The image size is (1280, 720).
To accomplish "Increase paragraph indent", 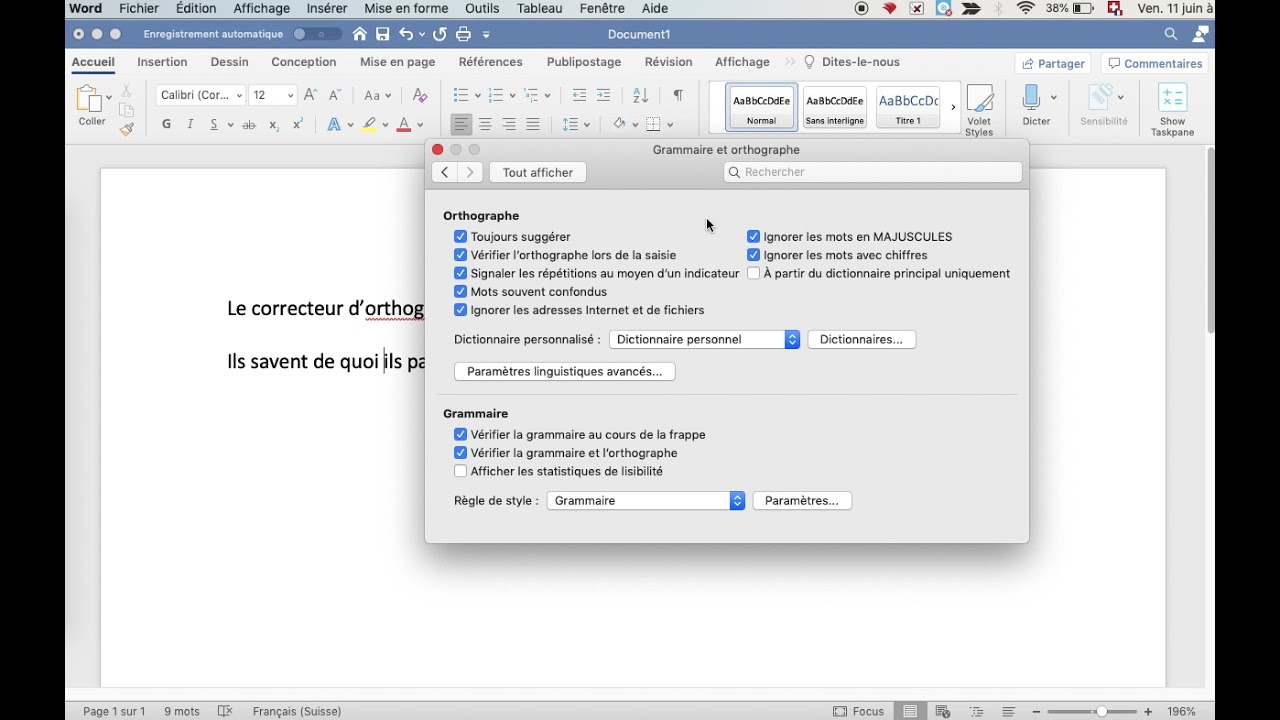I will [603, 95].
